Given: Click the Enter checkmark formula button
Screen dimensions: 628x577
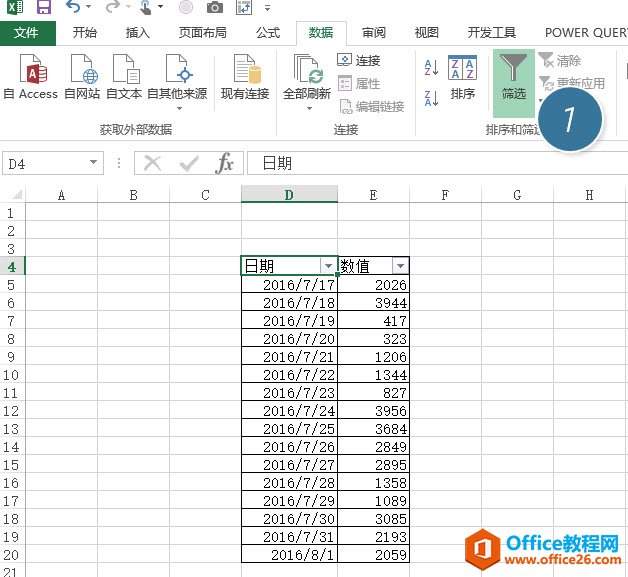Looking at the screenshot, I should click(189, 163).
